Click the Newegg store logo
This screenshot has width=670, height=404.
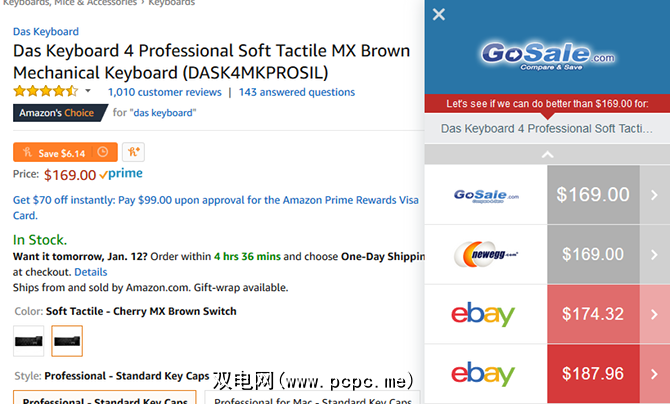pyautogui.click(x=486, y=254)
